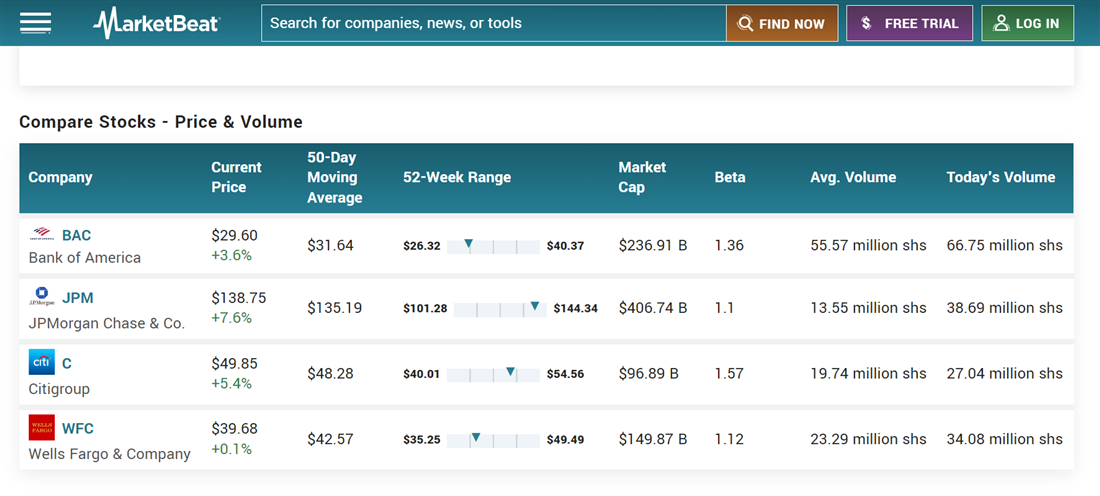The image size is (1100, 496).
Task: Click the Market Cap column header
Action: [x=642, y=177]
